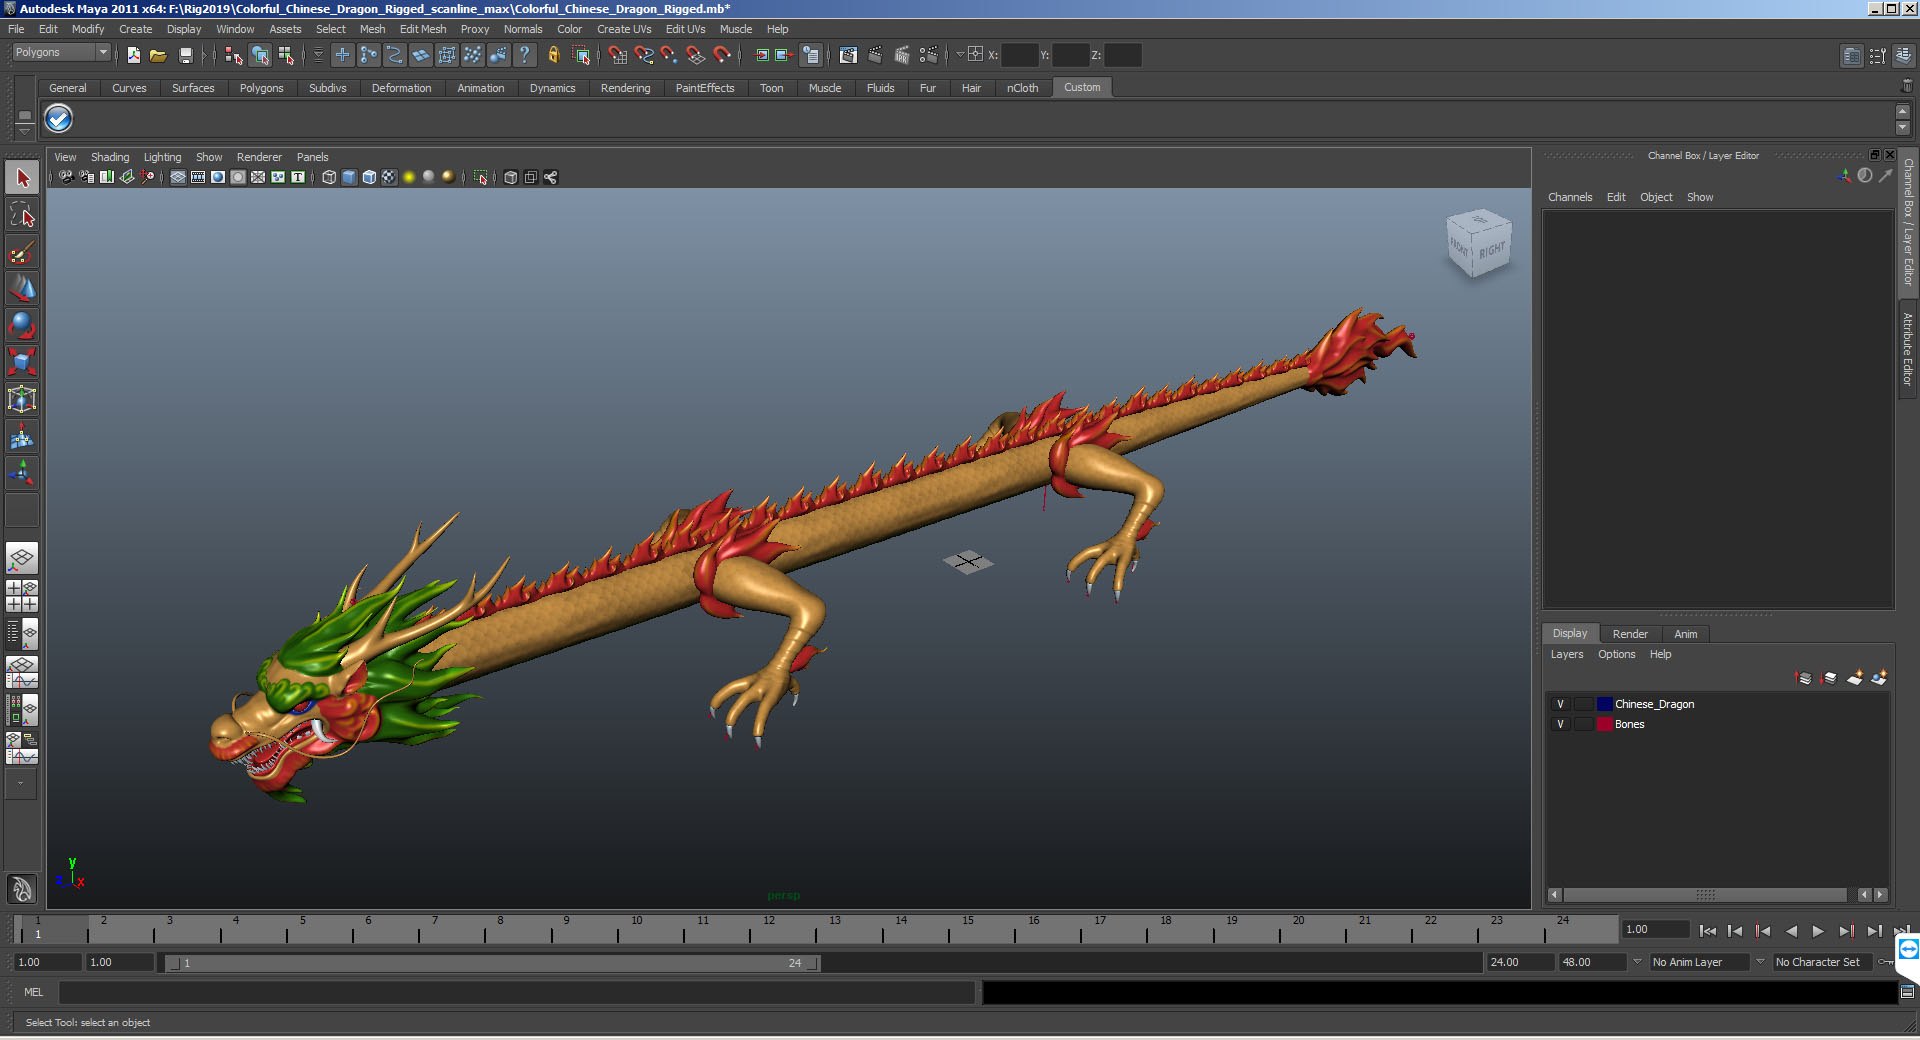This screenshot has width=1920, height=1040.
Task: Toggle visibility of Bones layer
Action: pos(1560,724)
